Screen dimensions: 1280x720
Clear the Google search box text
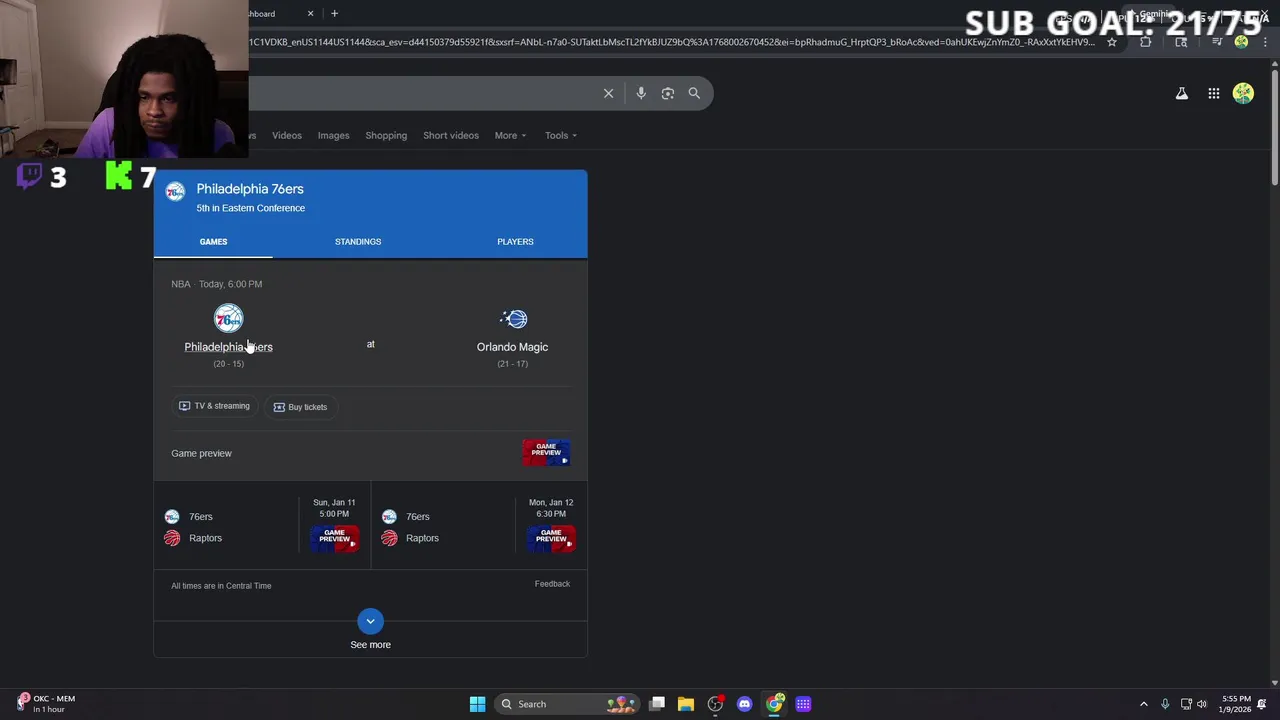click(x=608, y=93)
